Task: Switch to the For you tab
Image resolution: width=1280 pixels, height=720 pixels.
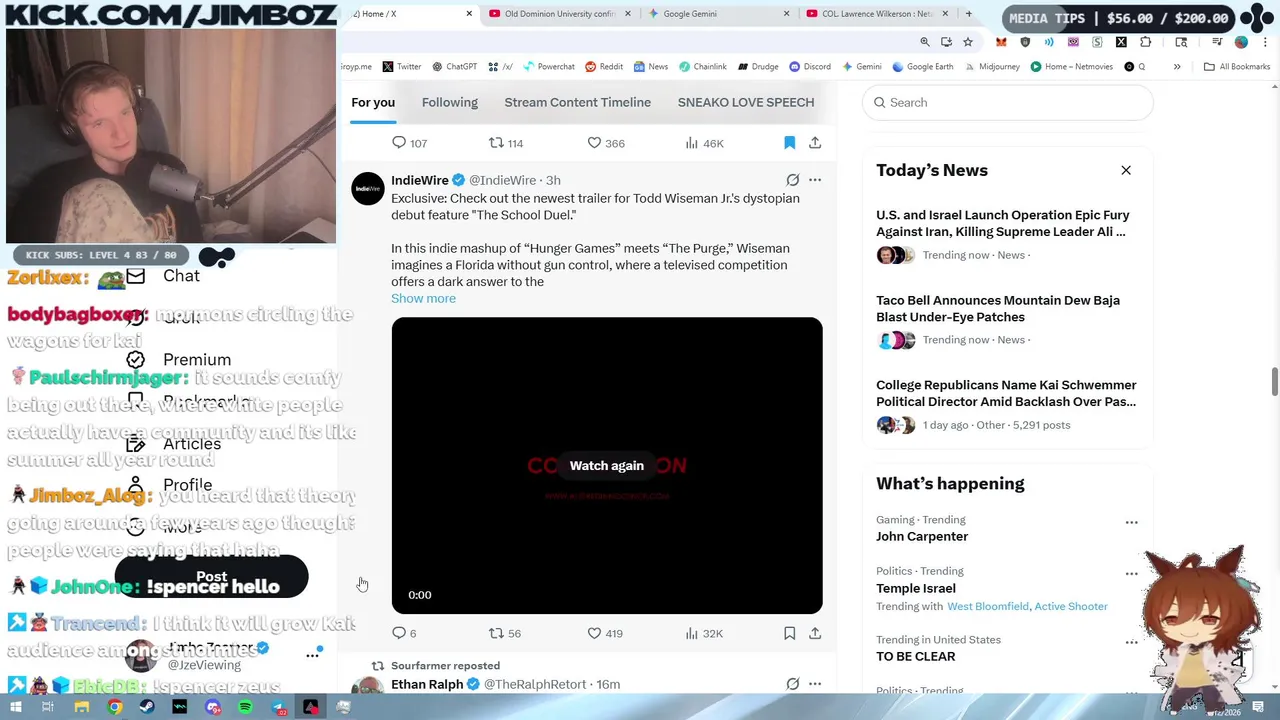Action: 373,102
